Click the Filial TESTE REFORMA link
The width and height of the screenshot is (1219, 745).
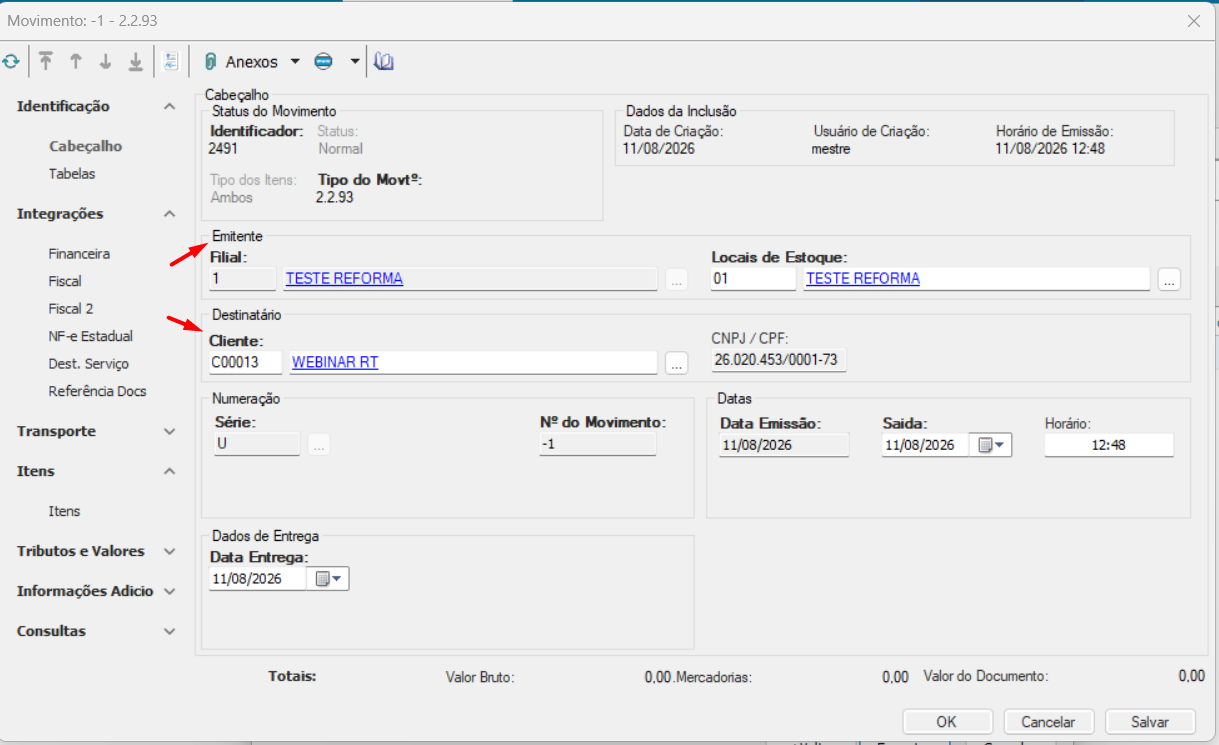344,279
